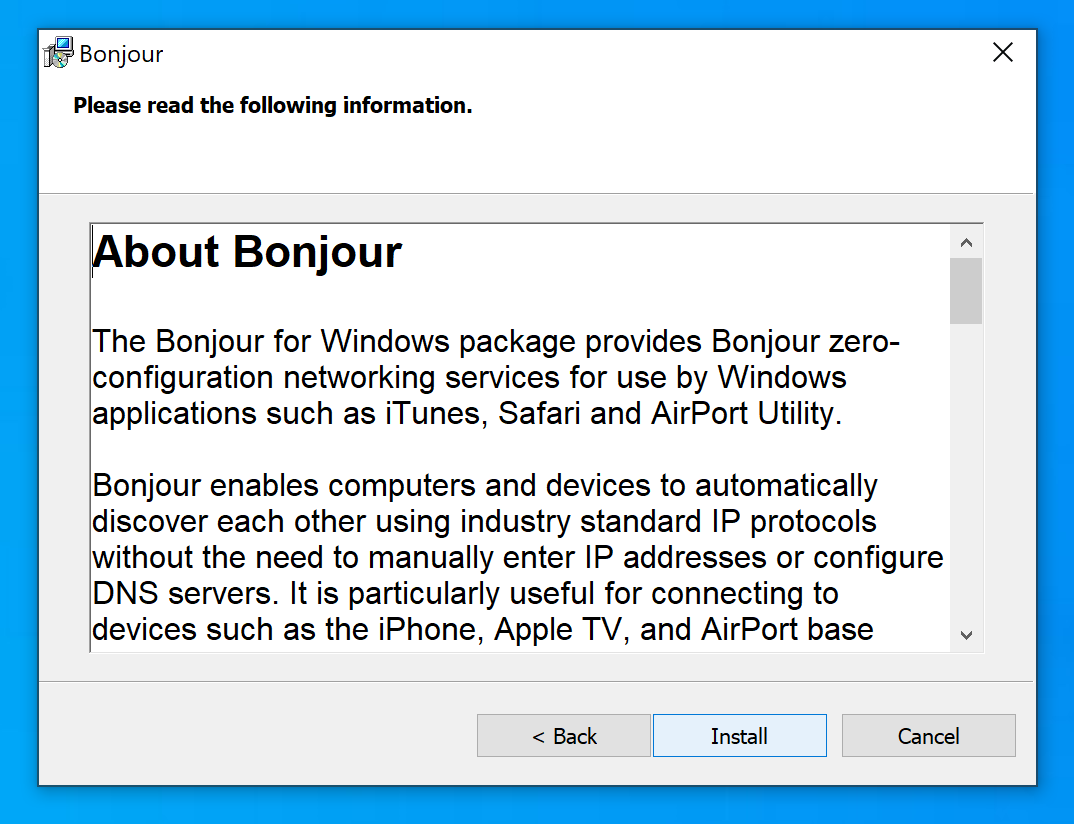Click the Install button

point(739,736)
